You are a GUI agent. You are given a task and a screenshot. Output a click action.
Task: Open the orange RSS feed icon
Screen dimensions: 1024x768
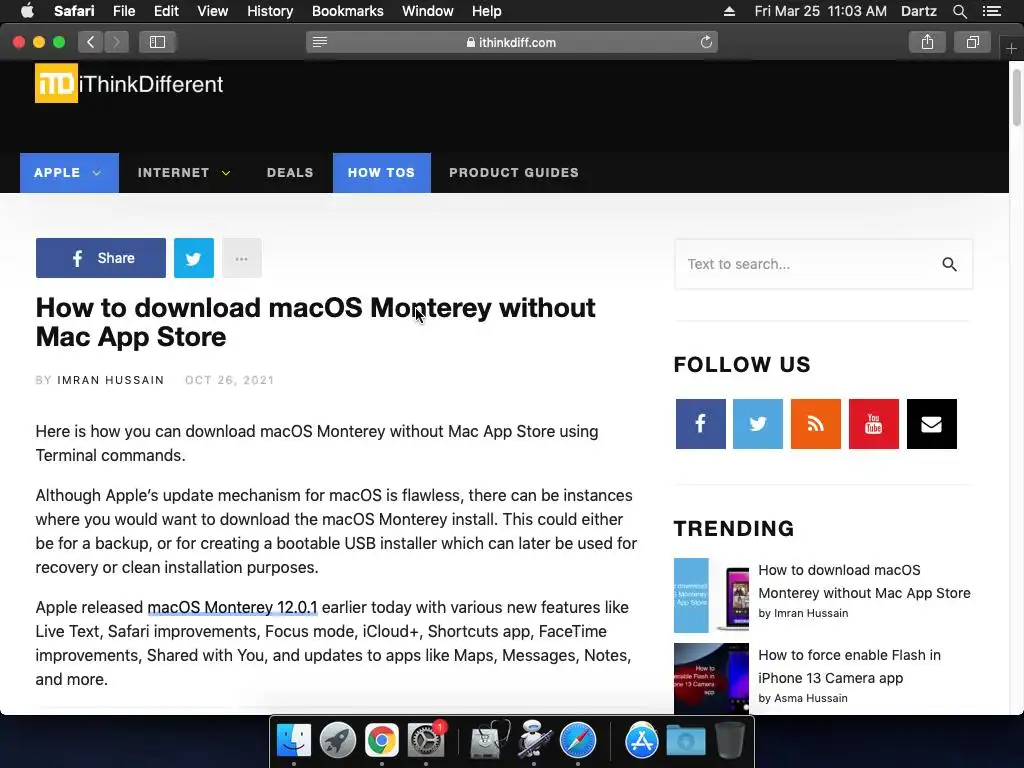[816, 424]
